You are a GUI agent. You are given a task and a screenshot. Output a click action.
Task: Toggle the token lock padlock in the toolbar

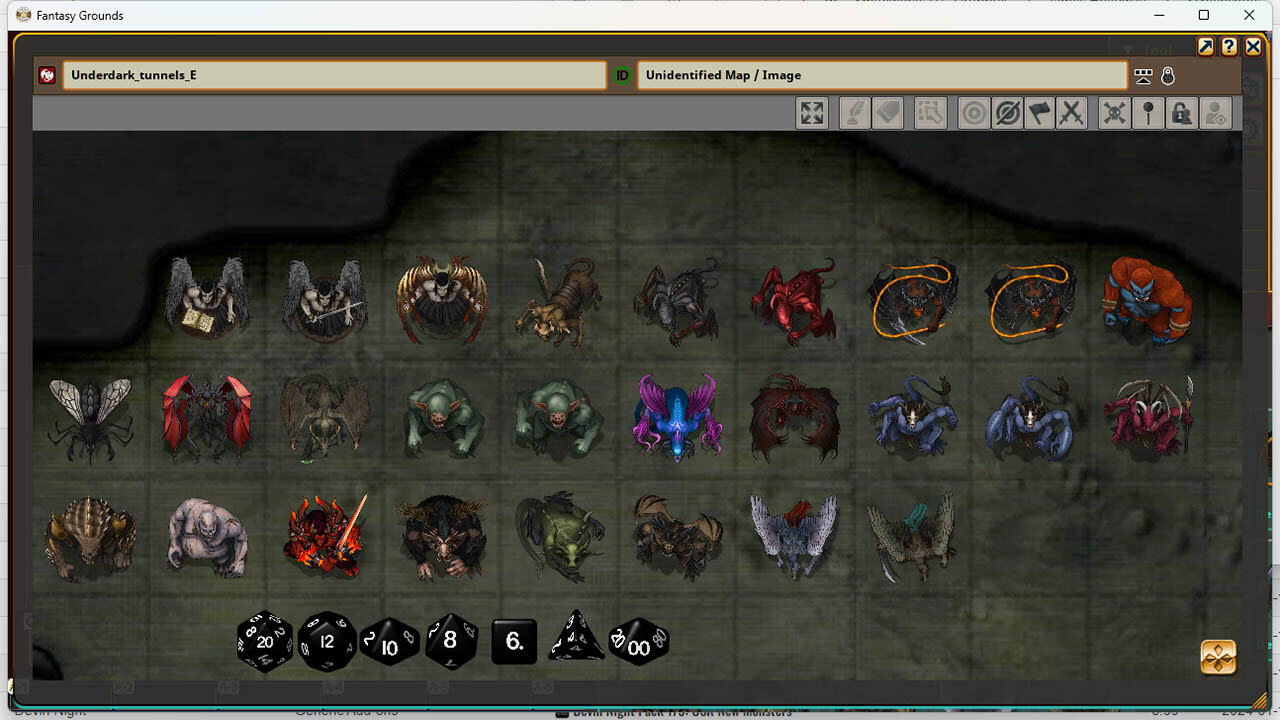click(x=1181, y=112)
